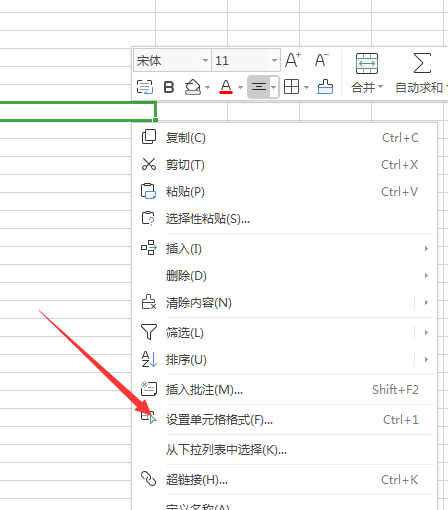
Task: Toggle center alignment button
Action: coord(259,87)
